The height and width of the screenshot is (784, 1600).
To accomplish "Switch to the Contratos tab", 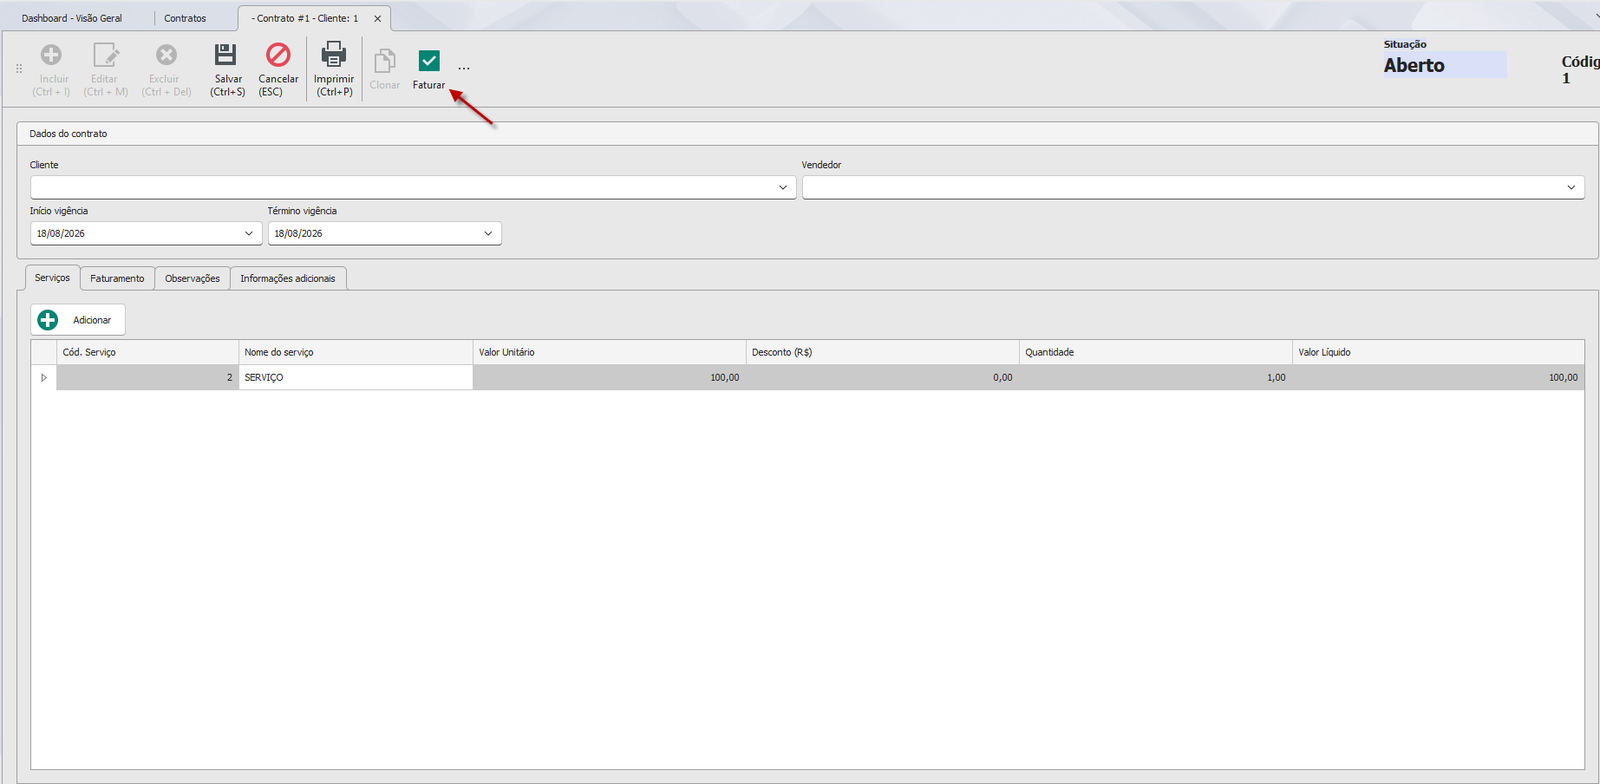I will coord(185,18).
